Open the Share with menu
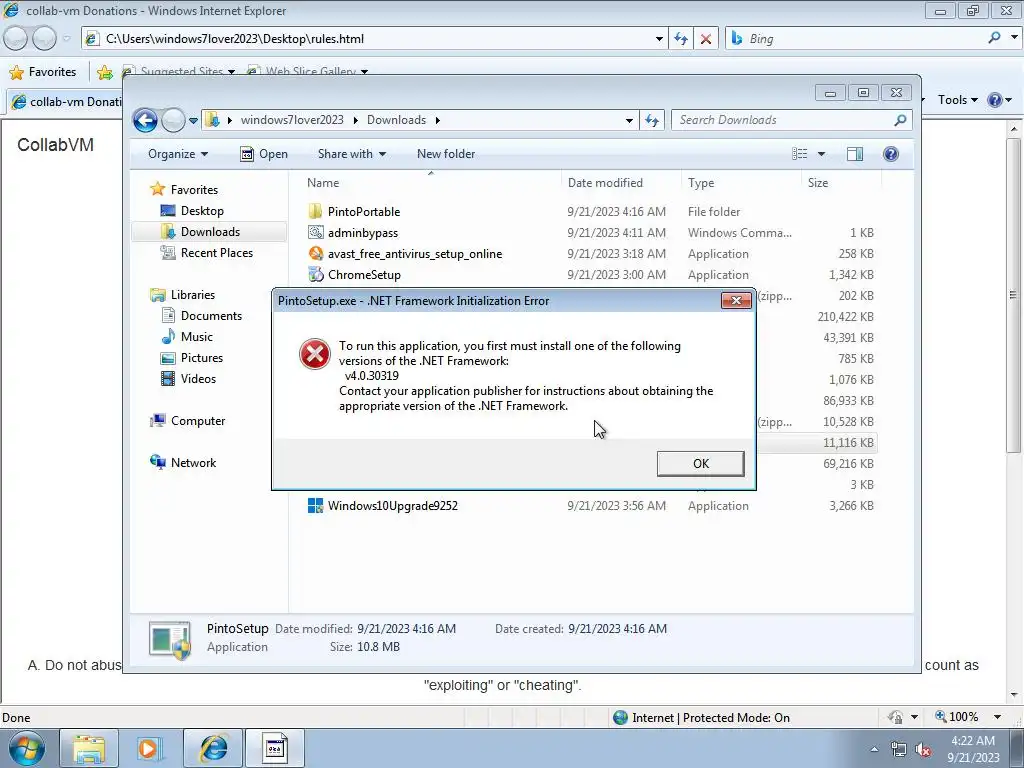 [x=351, y=154]
